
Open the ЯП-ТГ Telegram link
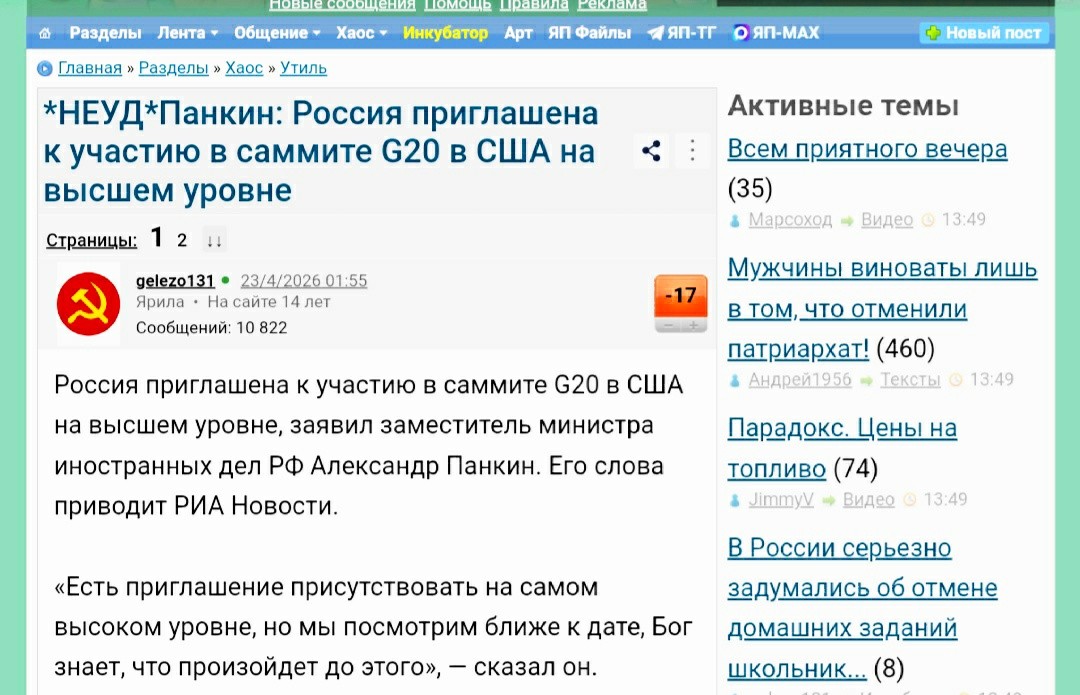tap(682, 33)
